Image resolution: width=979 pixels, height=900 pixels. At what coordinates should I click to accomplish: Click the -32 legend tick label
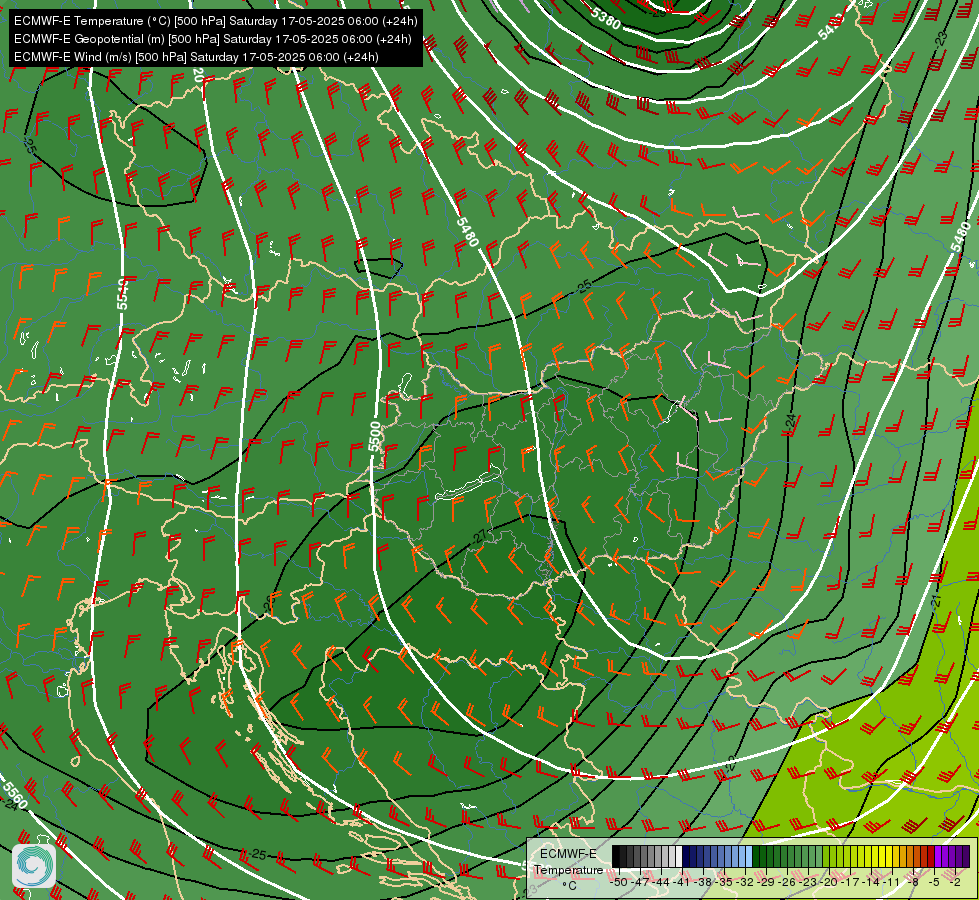tap(745, 882)
